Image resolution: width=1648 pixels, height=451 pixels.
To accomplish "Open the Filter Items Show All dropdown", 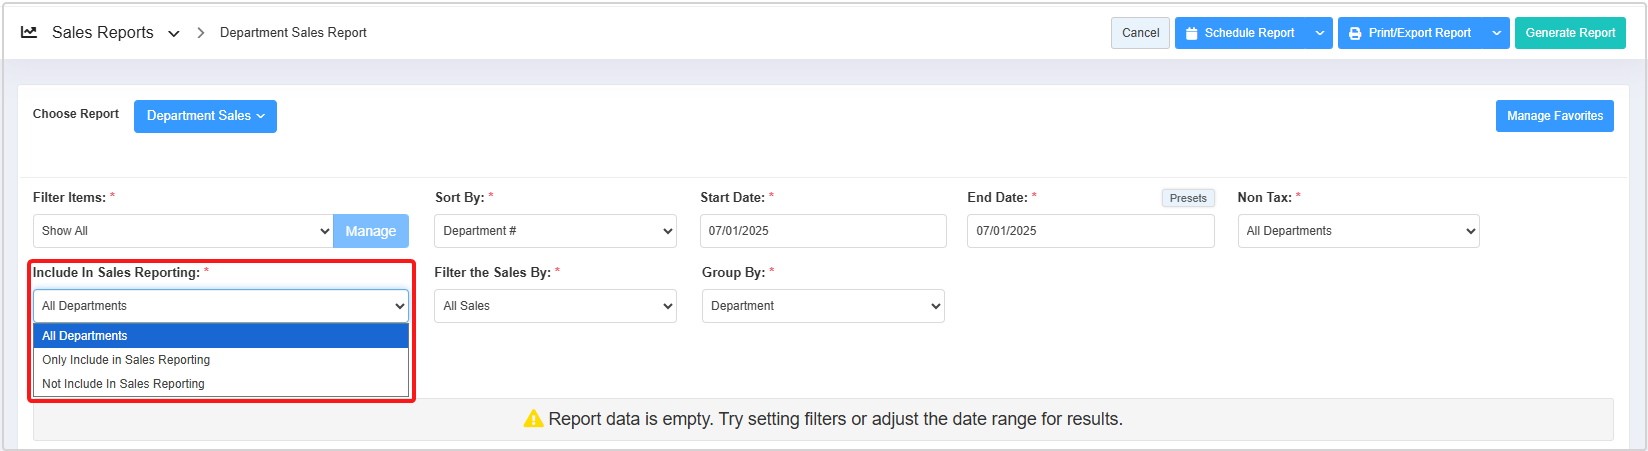I will tap(183, 231).
